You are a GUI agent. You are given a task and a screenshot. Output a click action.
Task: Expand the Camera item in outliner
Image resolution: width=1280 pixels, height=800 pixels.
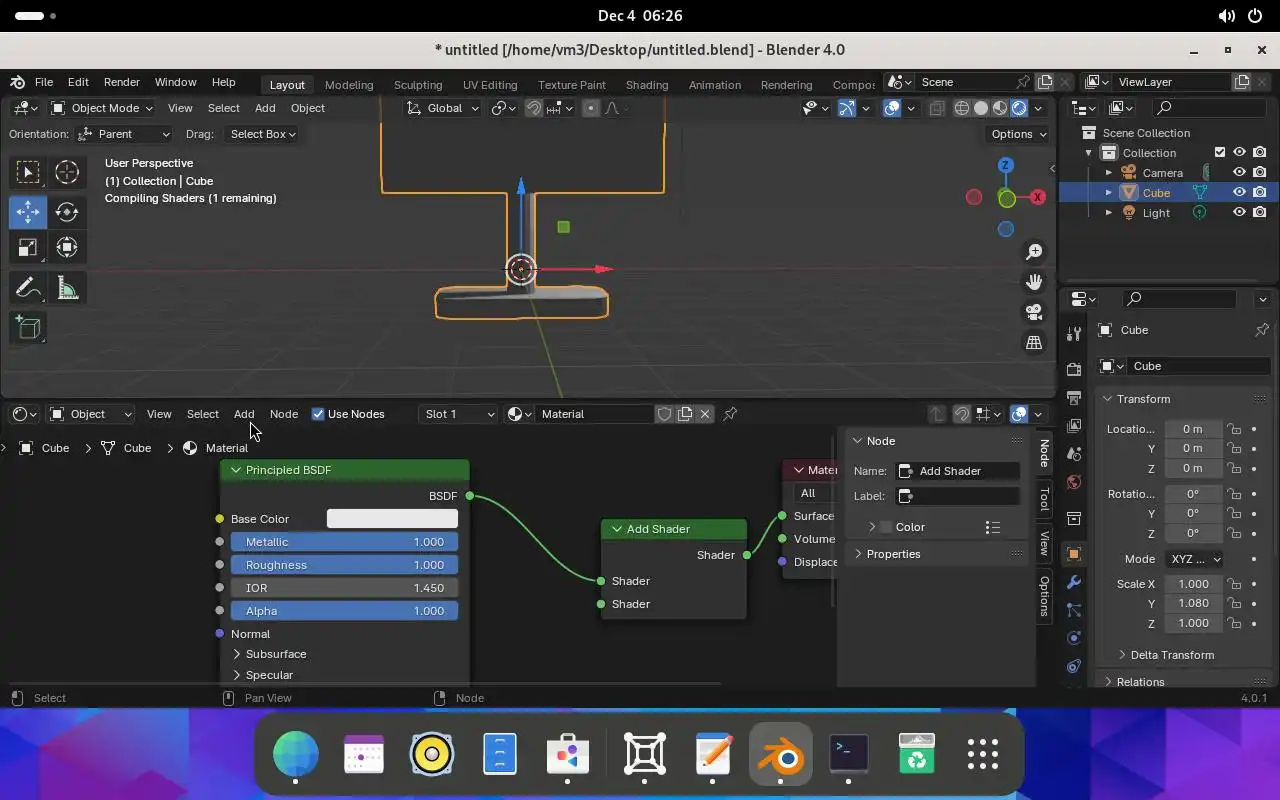pyautogui.click(x=1108, y=172)
